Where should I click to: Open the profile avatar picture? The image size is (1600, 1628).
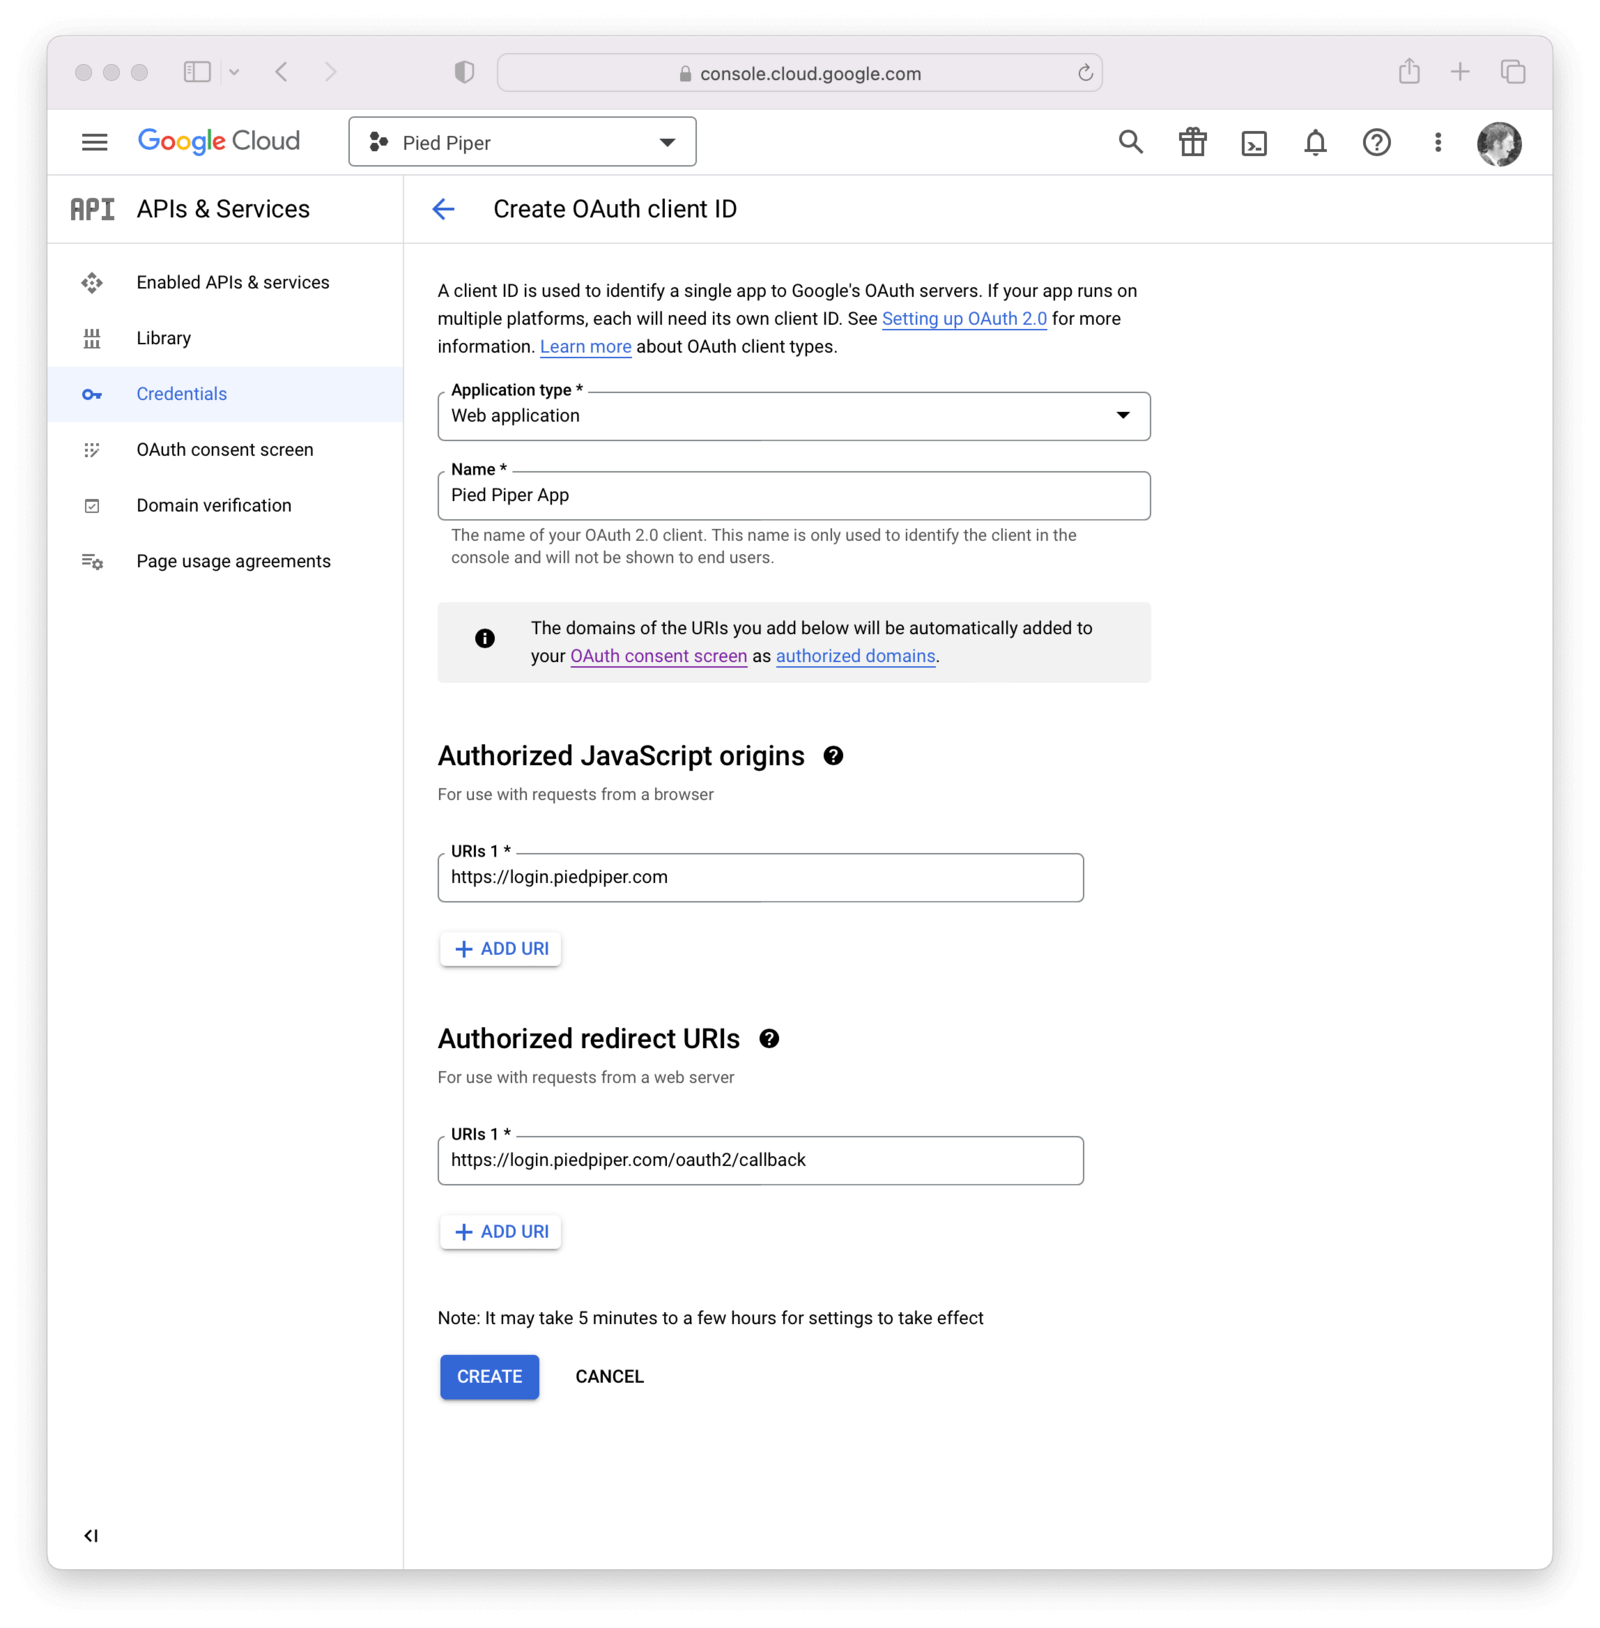pyautogui.click(x=1501, y=142)
